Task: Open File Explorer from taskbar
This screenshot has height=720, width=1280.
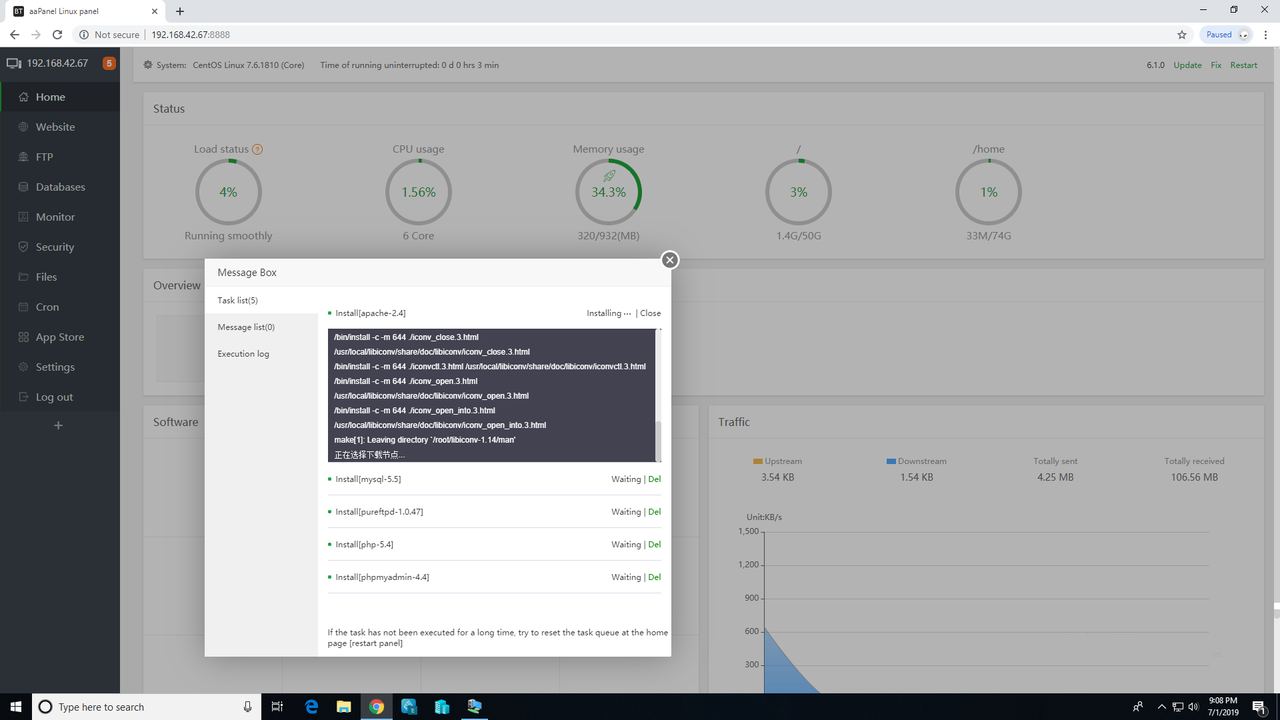Action: tap(343, 707)
